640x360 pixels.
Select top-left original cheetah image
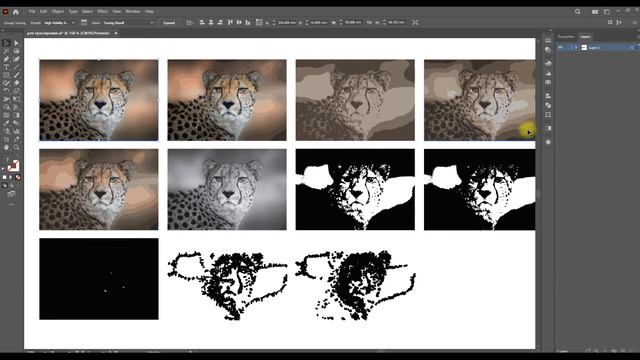point(99,100)
